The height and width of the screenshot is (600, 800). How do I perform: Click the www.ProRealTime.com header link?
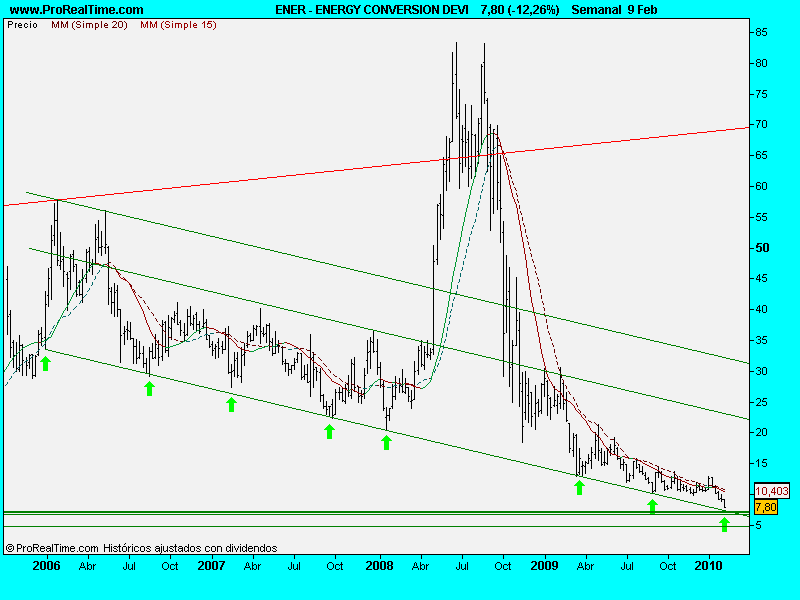click(76, 10)
